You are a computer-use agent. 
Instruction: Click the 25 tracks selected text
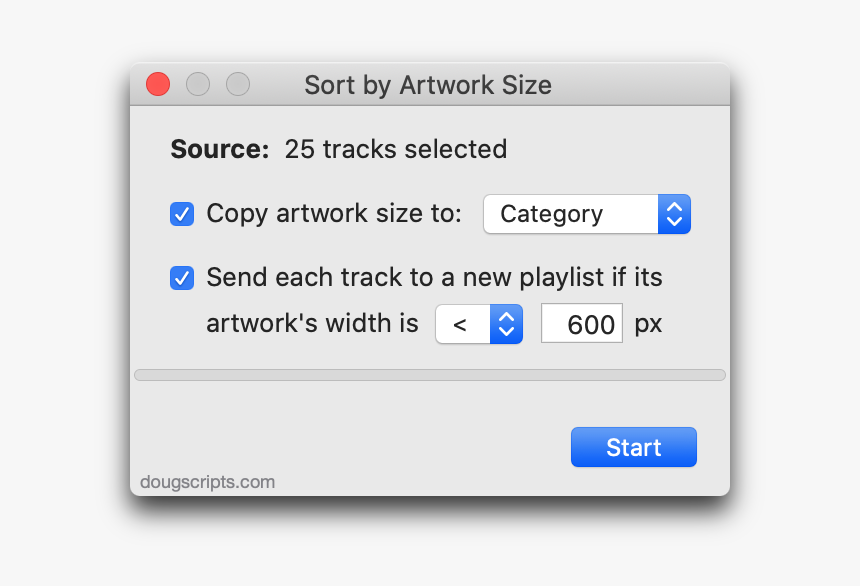[x=396, y=149]
